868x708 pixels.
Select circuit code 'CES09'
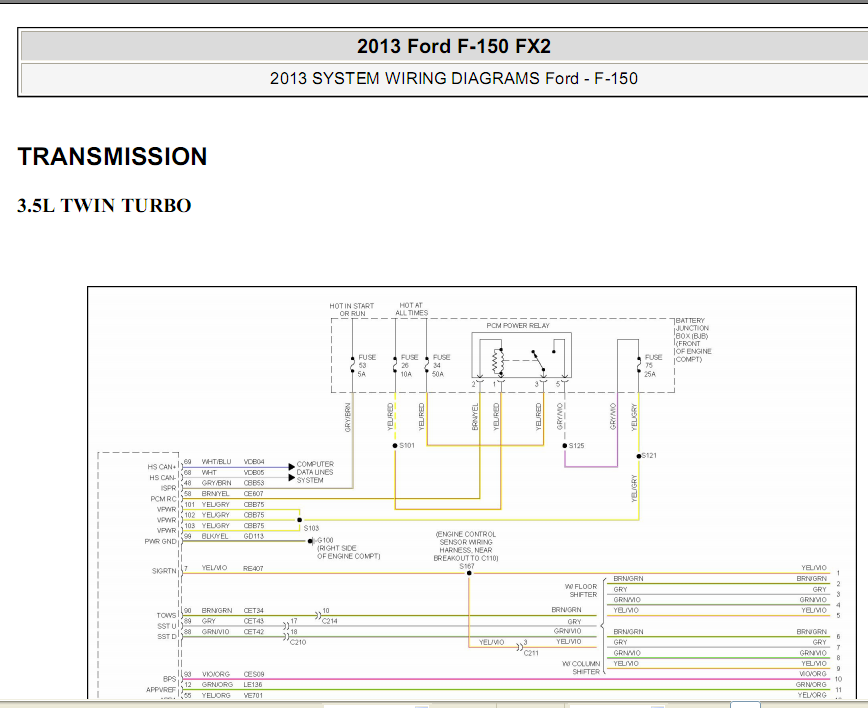point(254,674)
